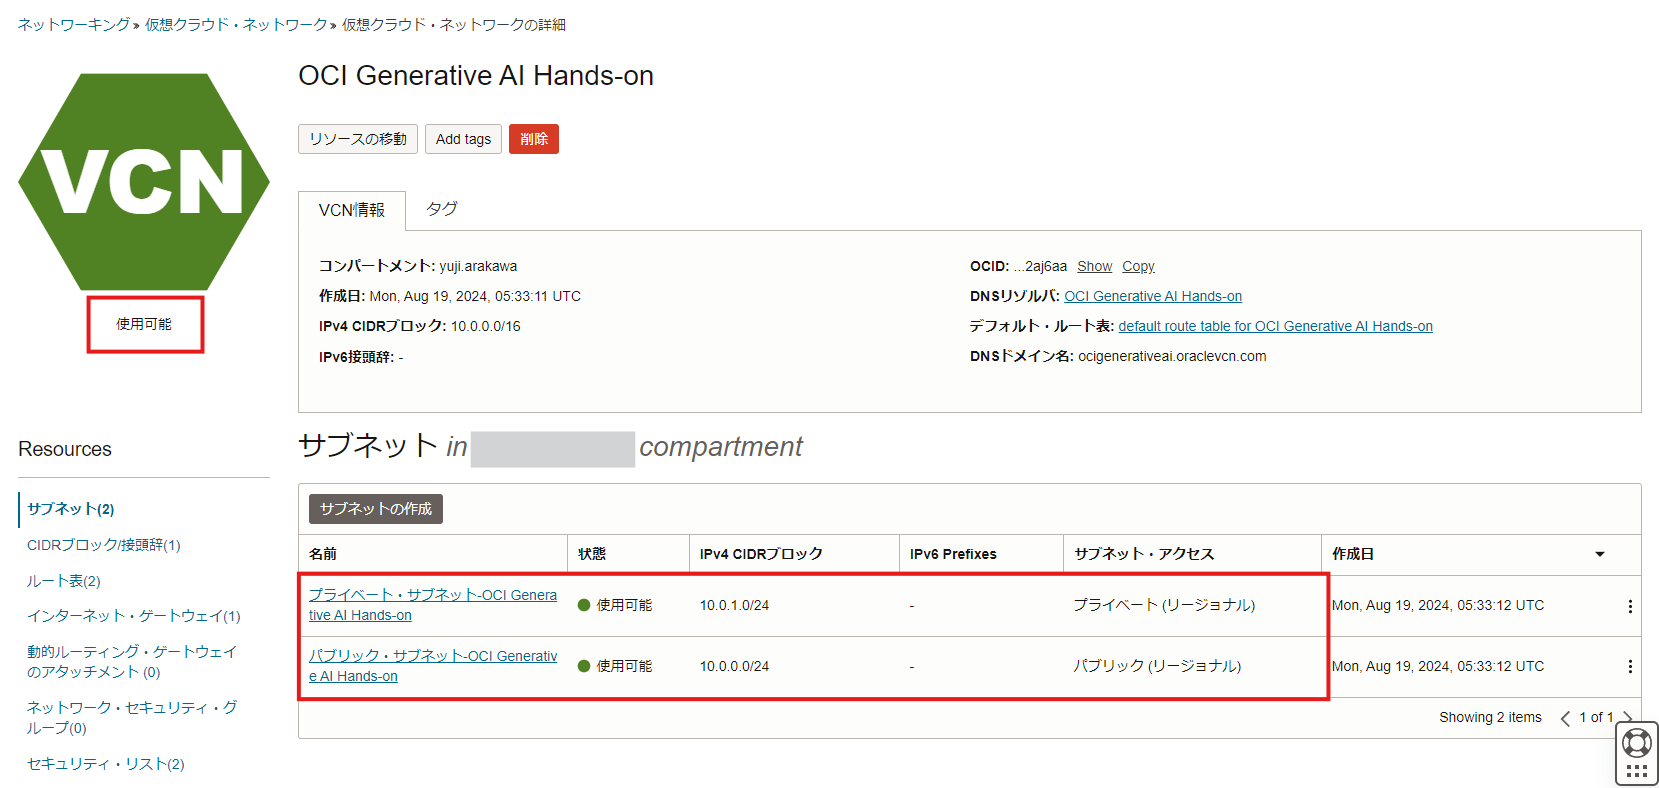Open the public subnet link
1659x788 pixels.
click(x=433, y=666)
